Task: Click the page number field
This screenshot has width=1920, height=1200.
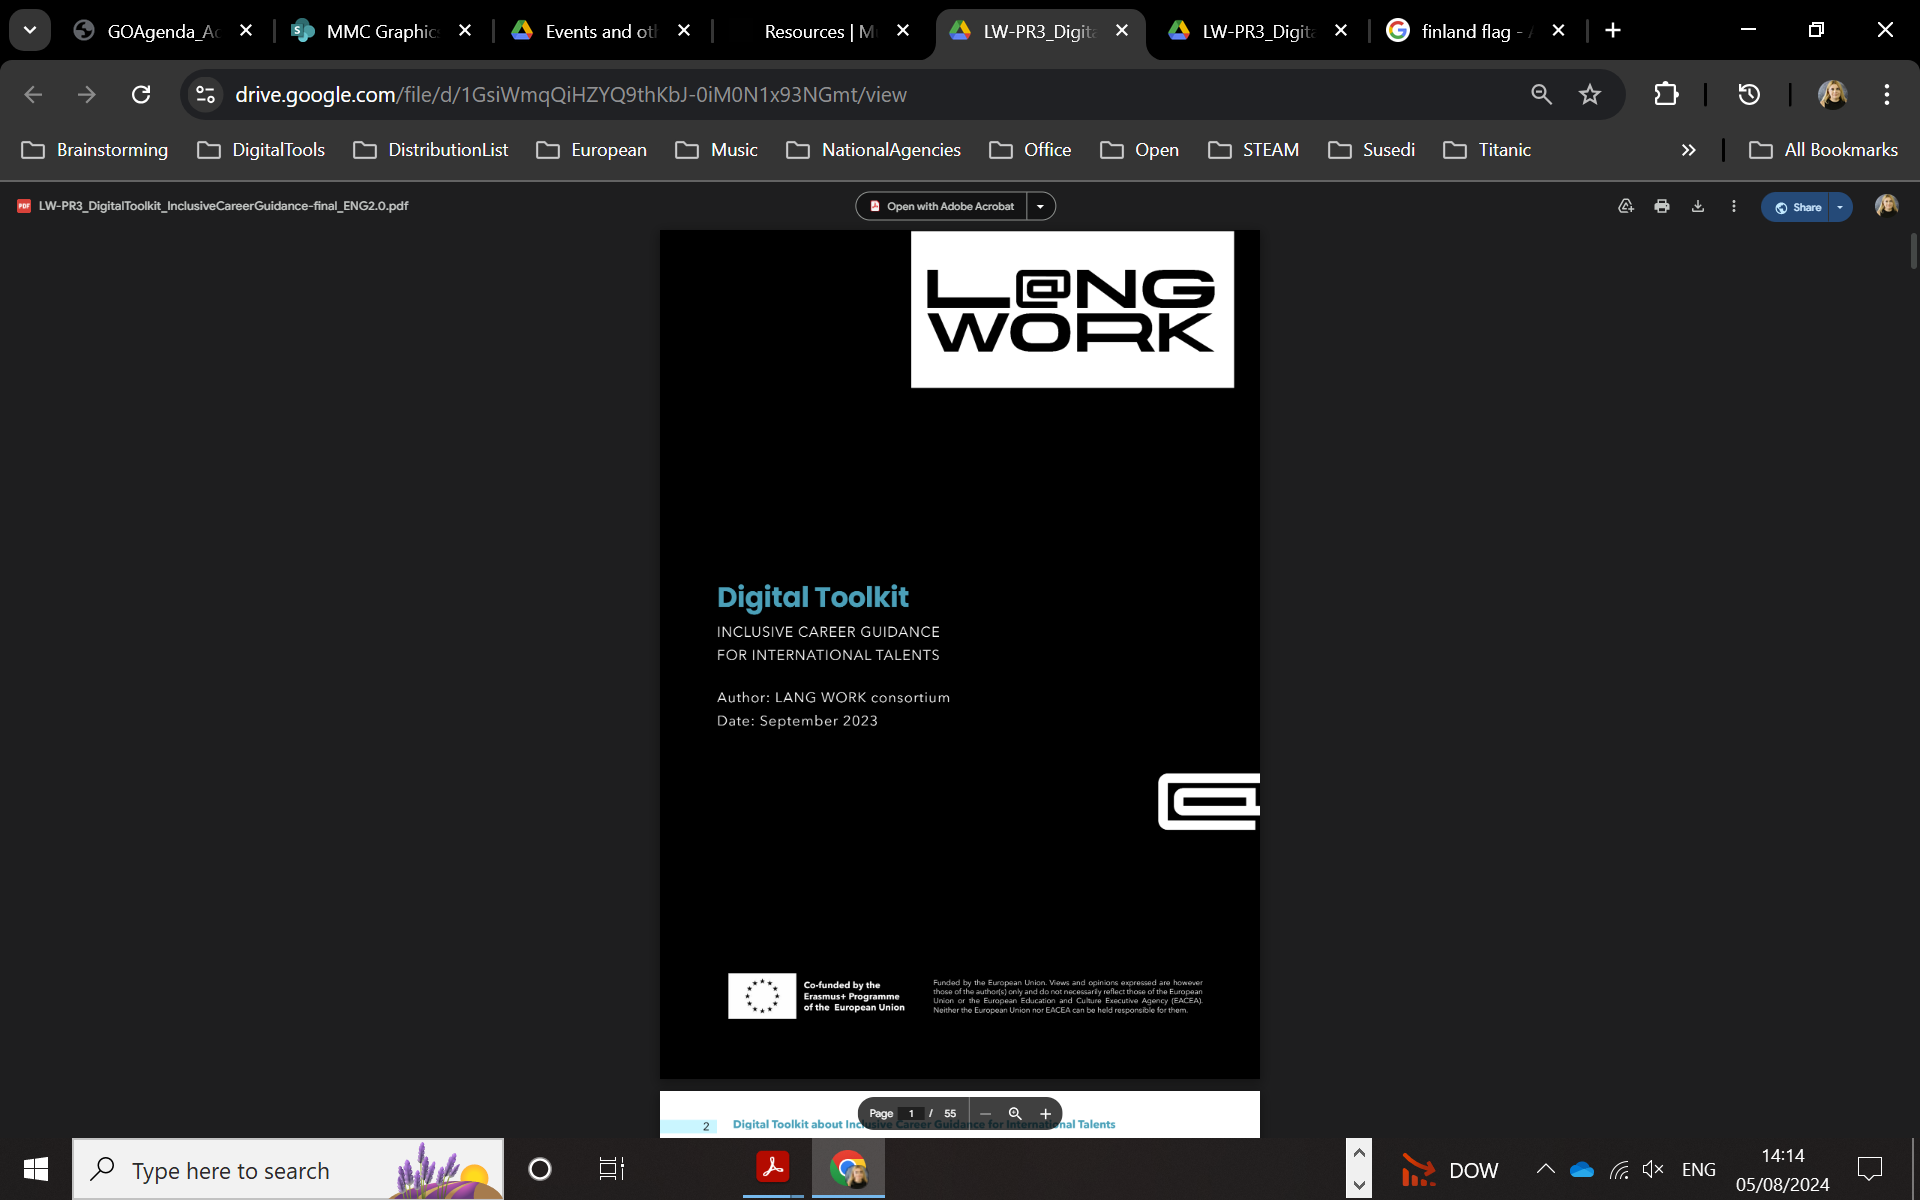Action: point(911,1113)
